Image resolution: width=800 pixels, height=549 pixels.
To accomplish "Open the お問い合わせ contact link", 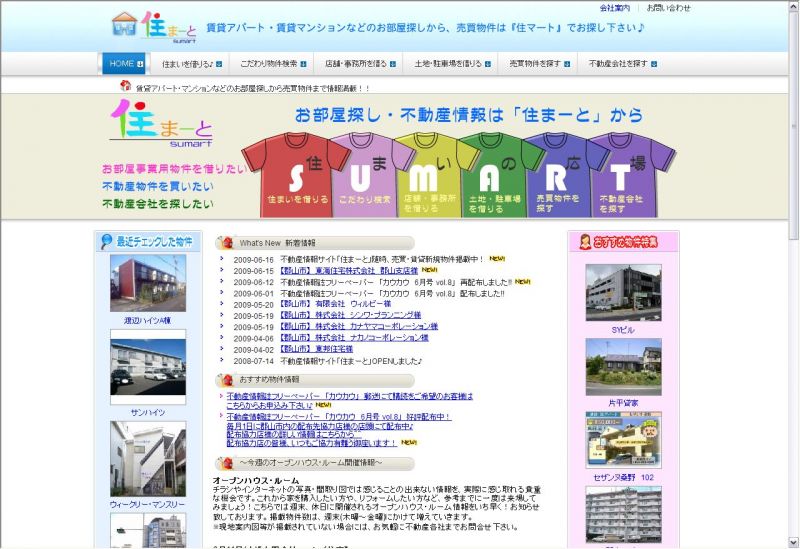I will 668,8.
